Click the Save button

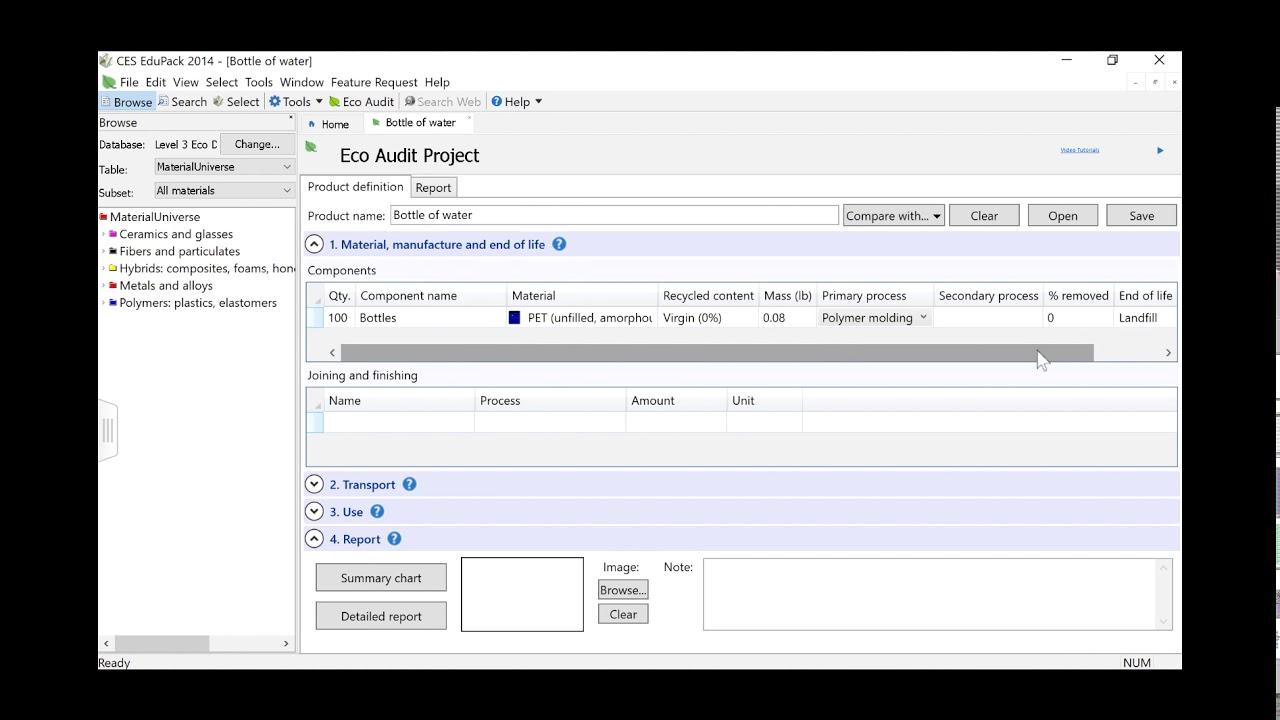coord(1142,216)
